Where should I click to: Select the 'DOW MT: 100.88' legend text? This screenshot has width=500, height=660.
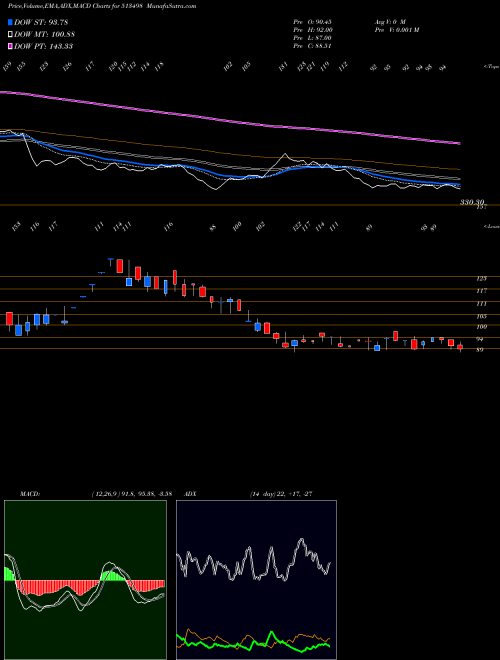tap(45, 34)
